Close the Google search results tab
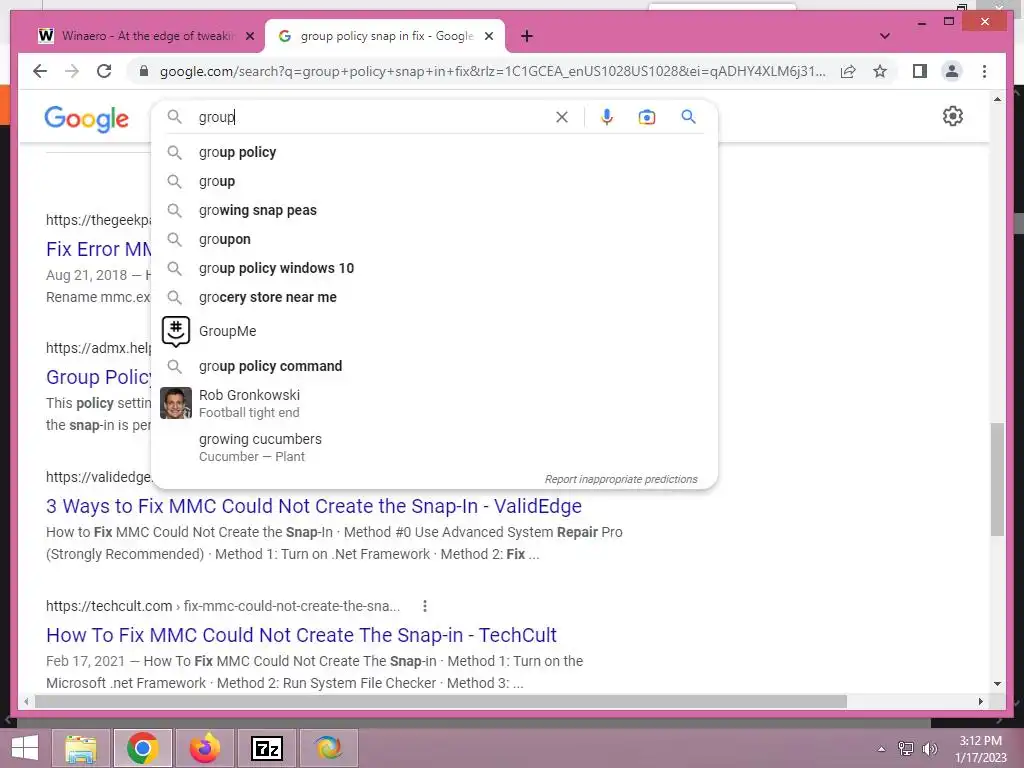Screen dimensions: 1024x768 pyautogui.click(x=488, y=37)
